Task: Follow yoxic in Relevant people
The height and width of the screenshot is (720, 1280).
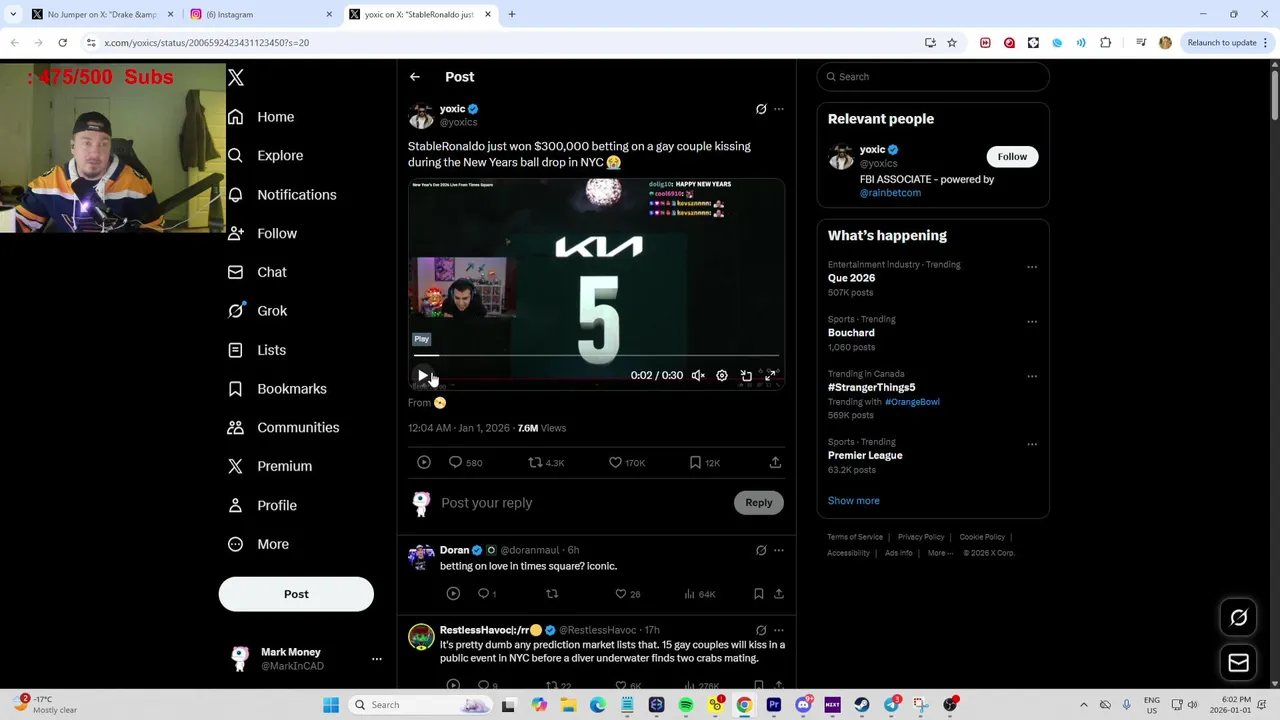Action: pos(1012,156)
